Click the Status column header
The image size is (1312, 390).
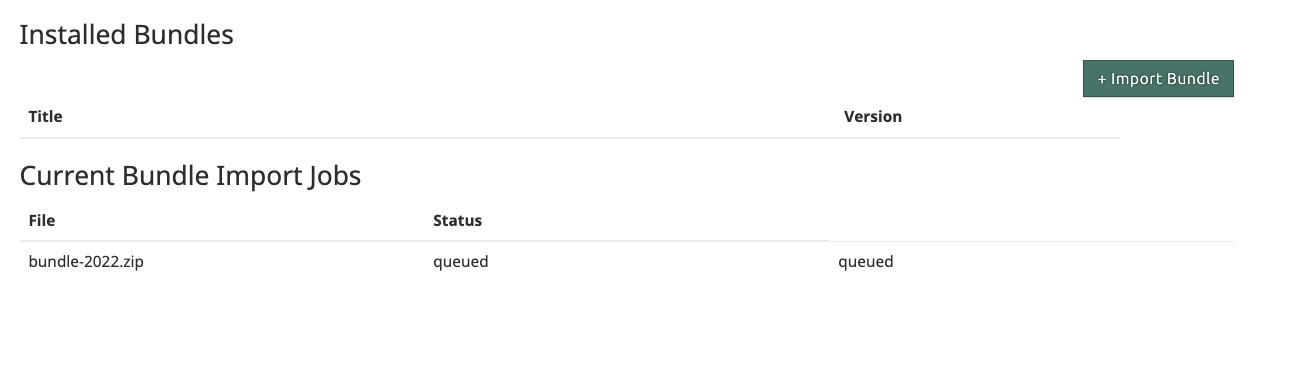click(x=457, y=220)
